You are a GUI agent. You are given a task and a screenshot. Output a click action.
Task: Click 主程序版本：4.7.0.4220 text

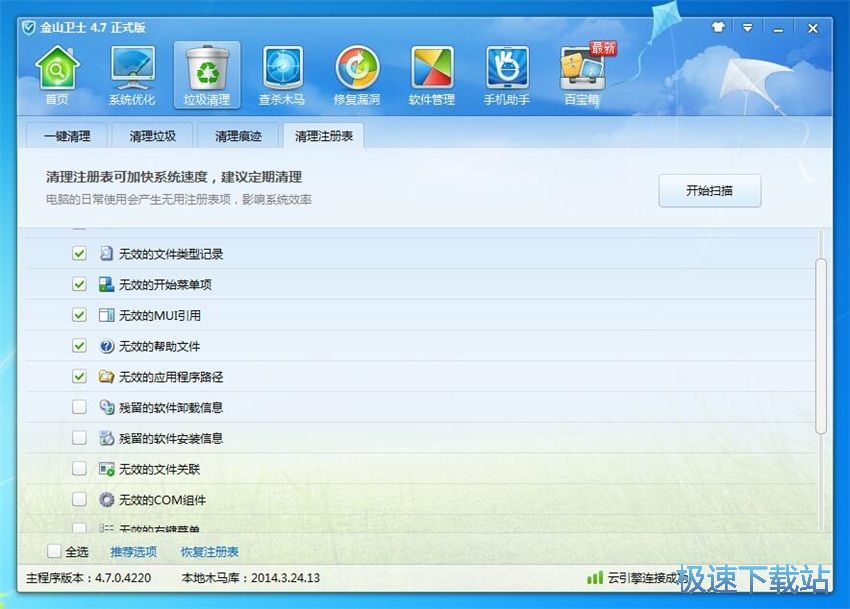tap(88, 578)
